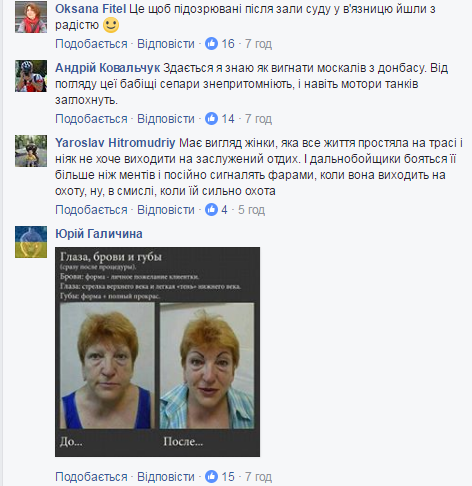472x486 pixels.
Task: Click Oksana Fitel name link
Action: (x=90, y=9)
